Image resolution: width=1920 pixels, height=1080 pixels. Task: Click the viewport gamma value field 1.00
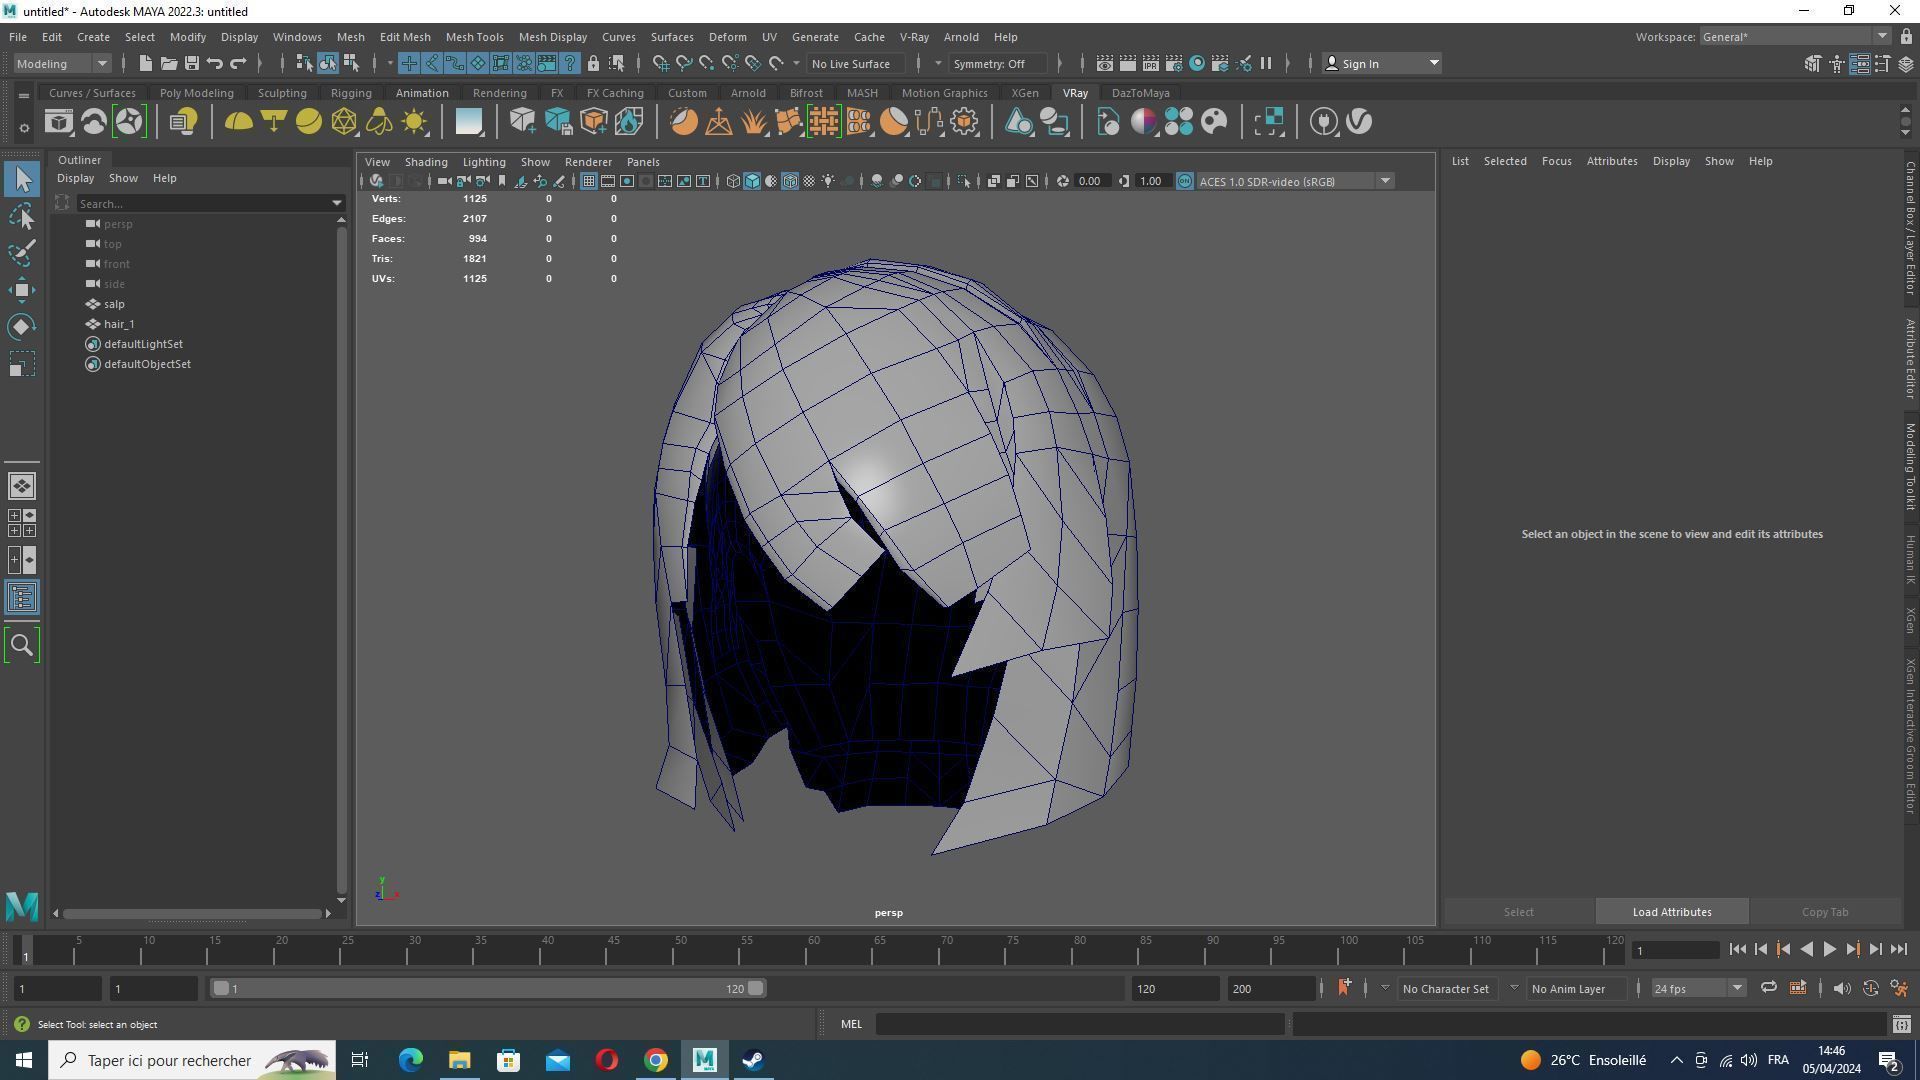coord(1151,182)
